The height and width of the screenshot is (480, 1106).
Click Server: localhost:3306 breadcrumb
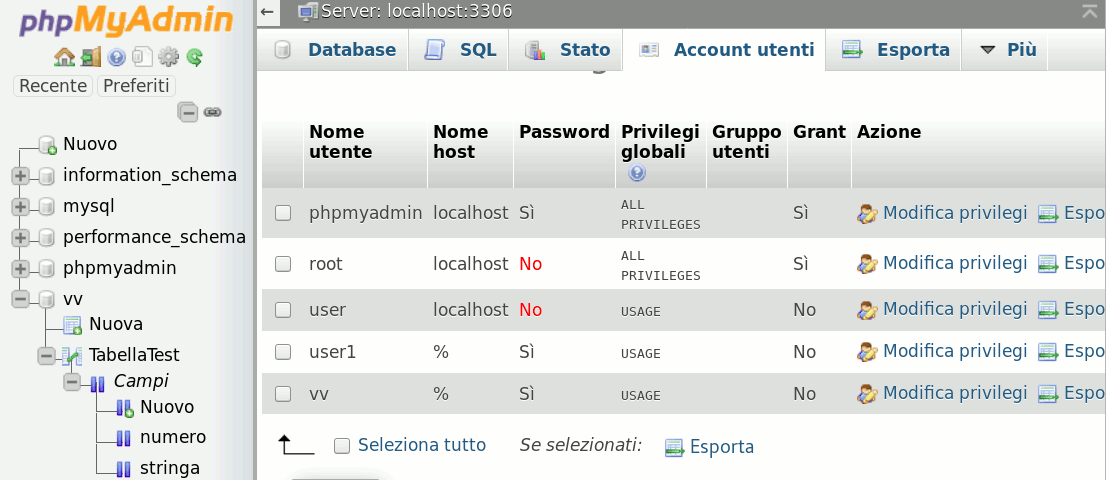417,11
